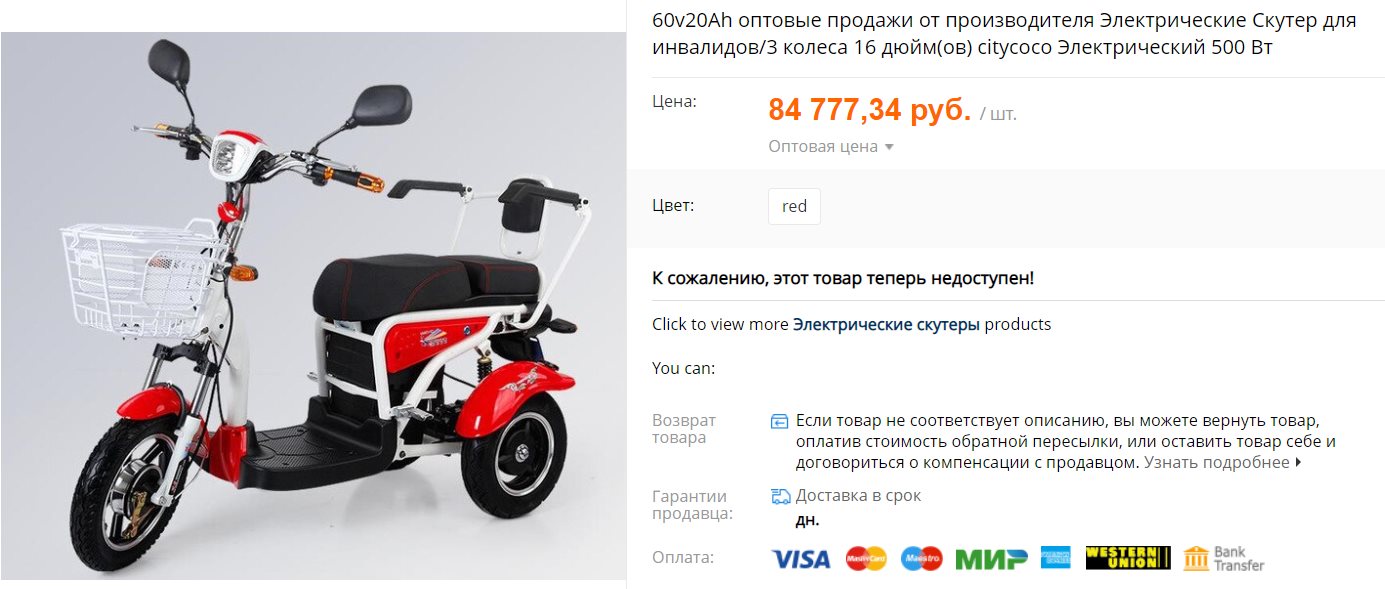Click the product title text

tap(1004, 35)
